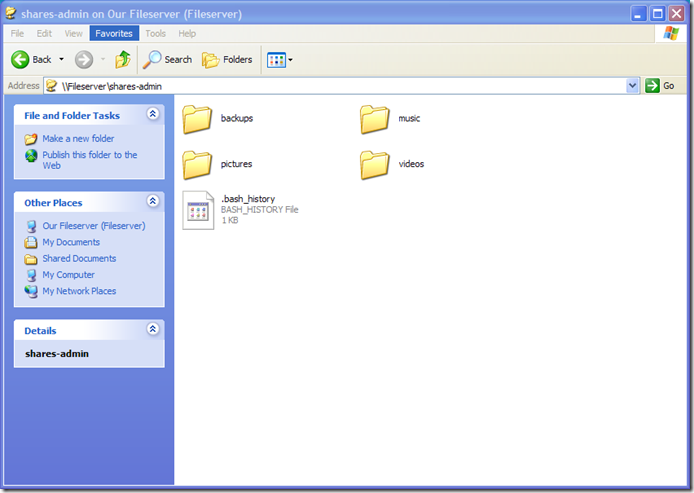Image resolution: width=694 pixels, height=493 pixels.
Task: Open My Documents link
Action: 71,242
